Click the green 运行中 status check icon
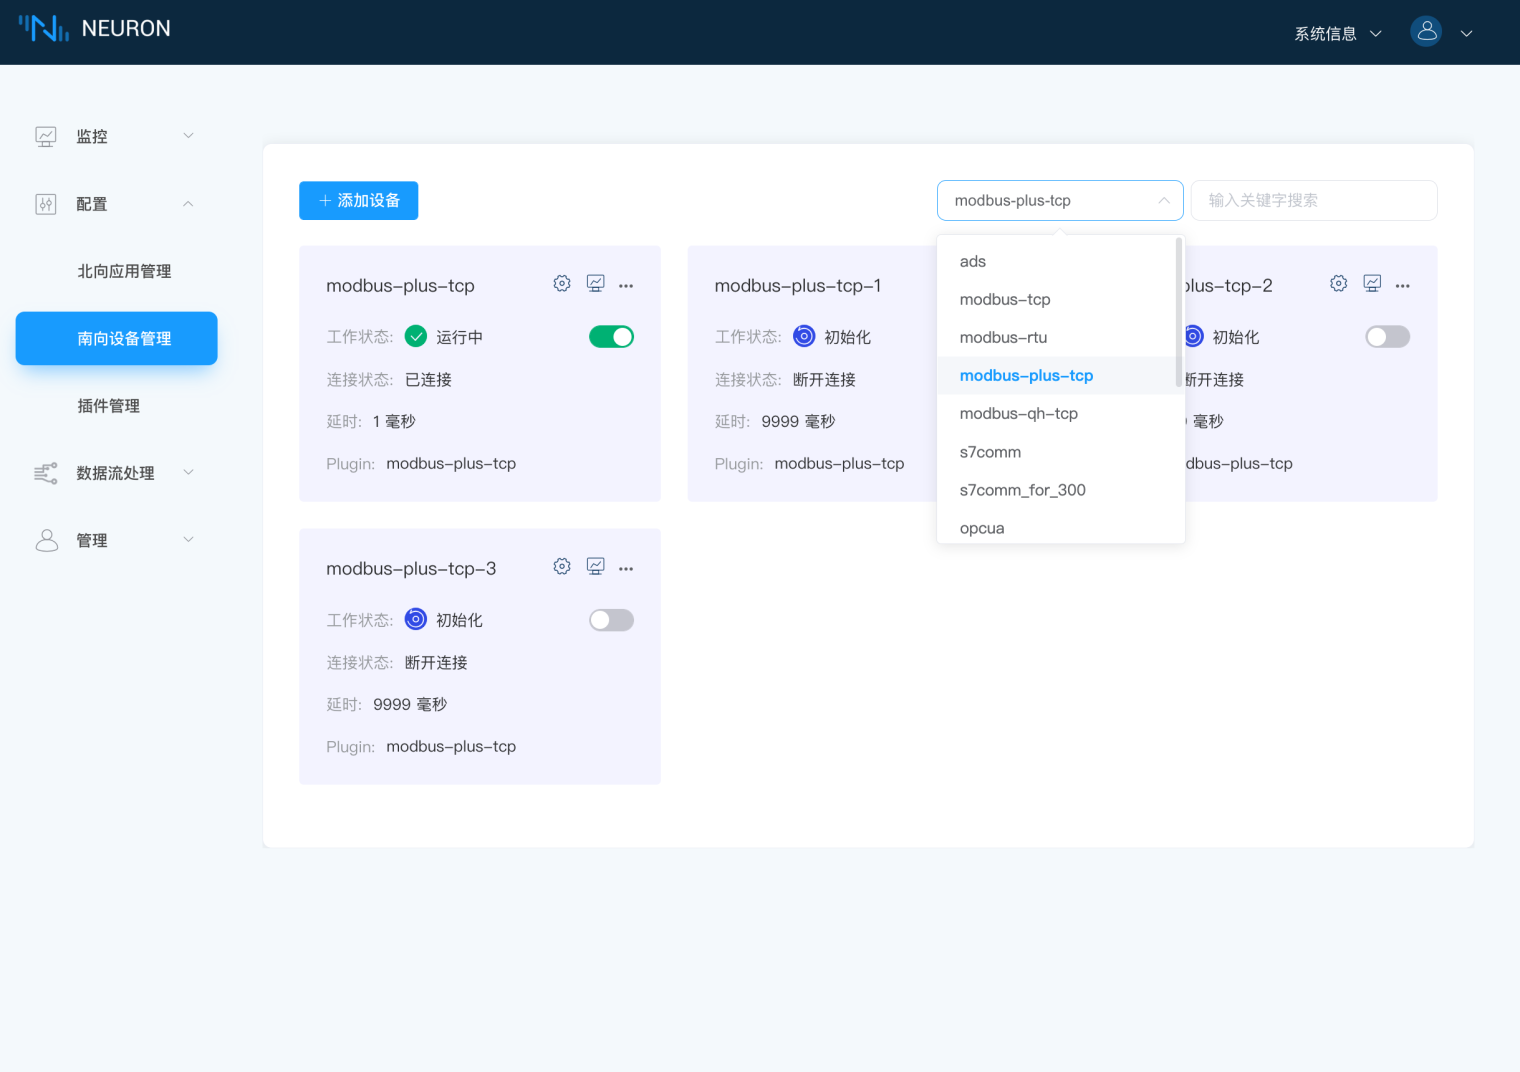The height and width of the screenshot is (1072, 1520). click(x=416, y=337)
